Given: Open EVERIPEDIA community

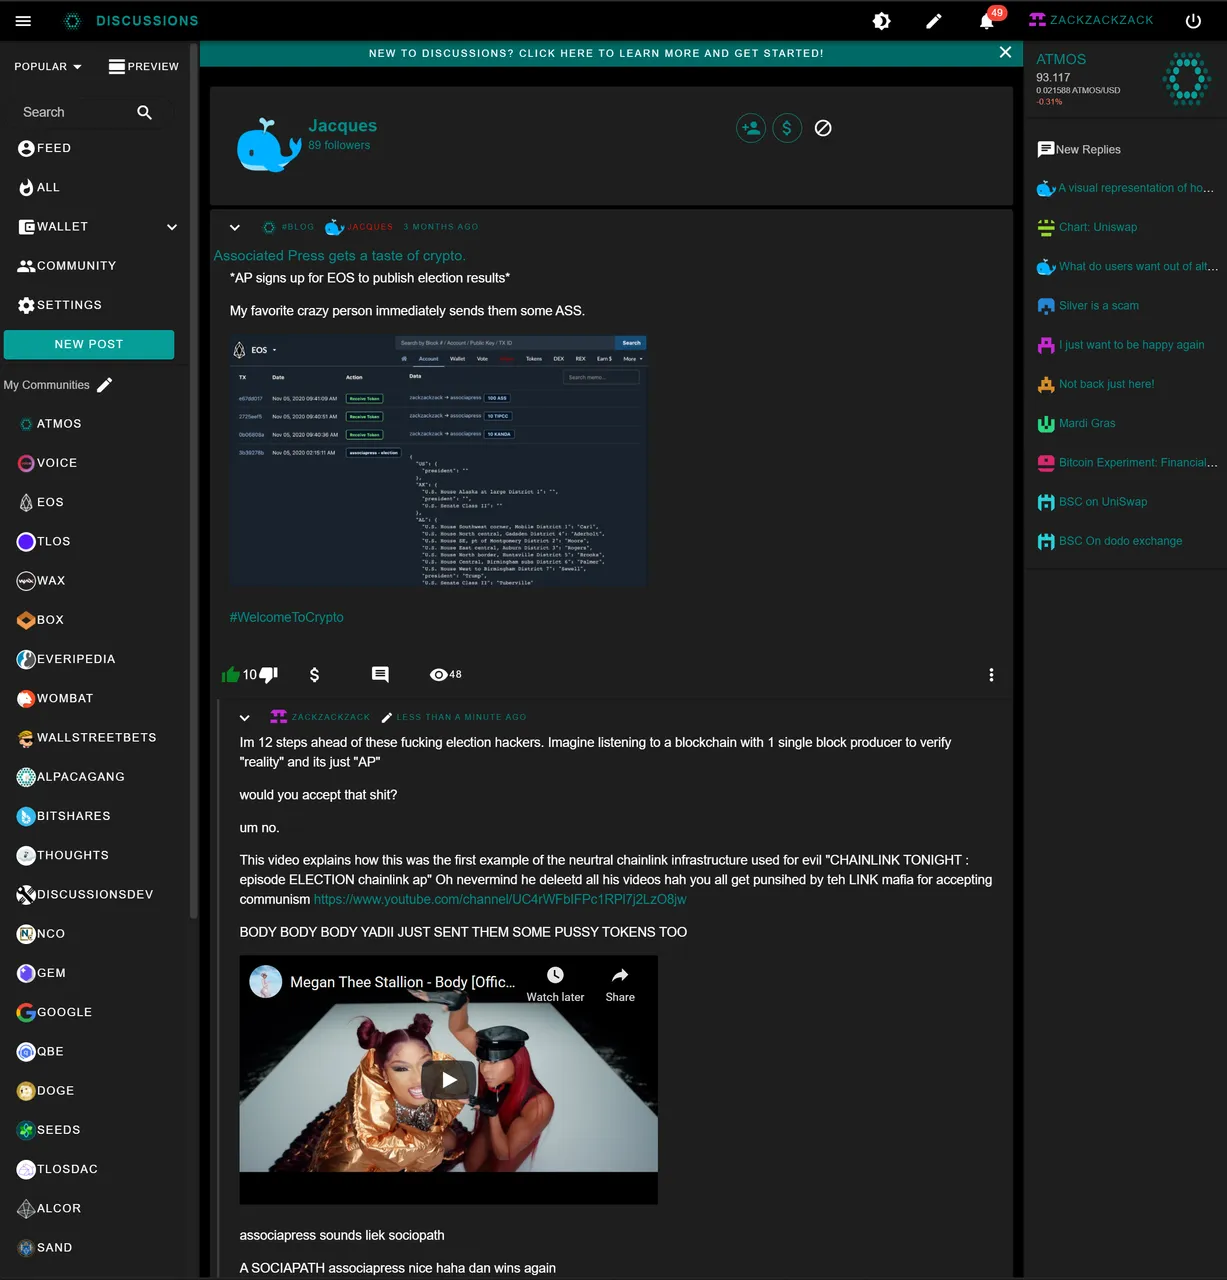Looking at the screenshot, I should tap(66, 659).
